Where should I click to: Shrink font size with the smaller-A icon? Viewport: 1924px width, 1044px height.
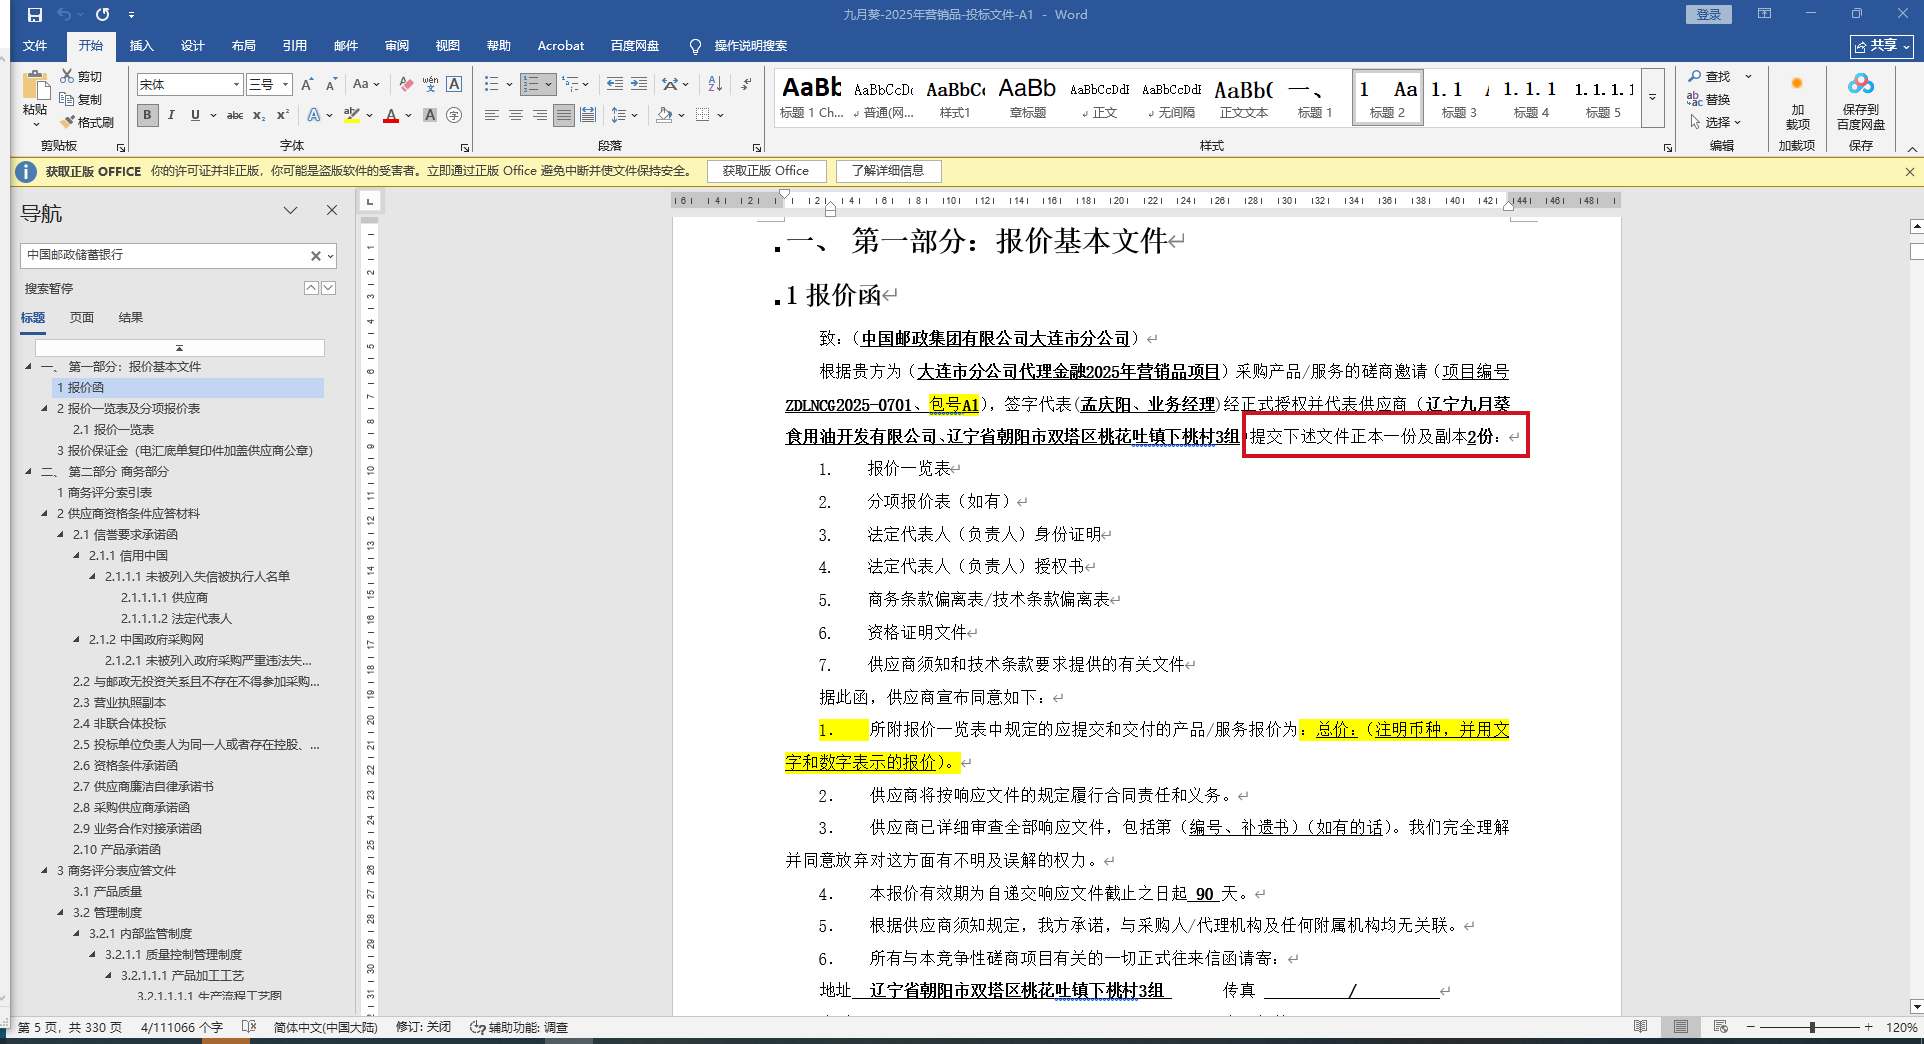[x=331, y=85]
